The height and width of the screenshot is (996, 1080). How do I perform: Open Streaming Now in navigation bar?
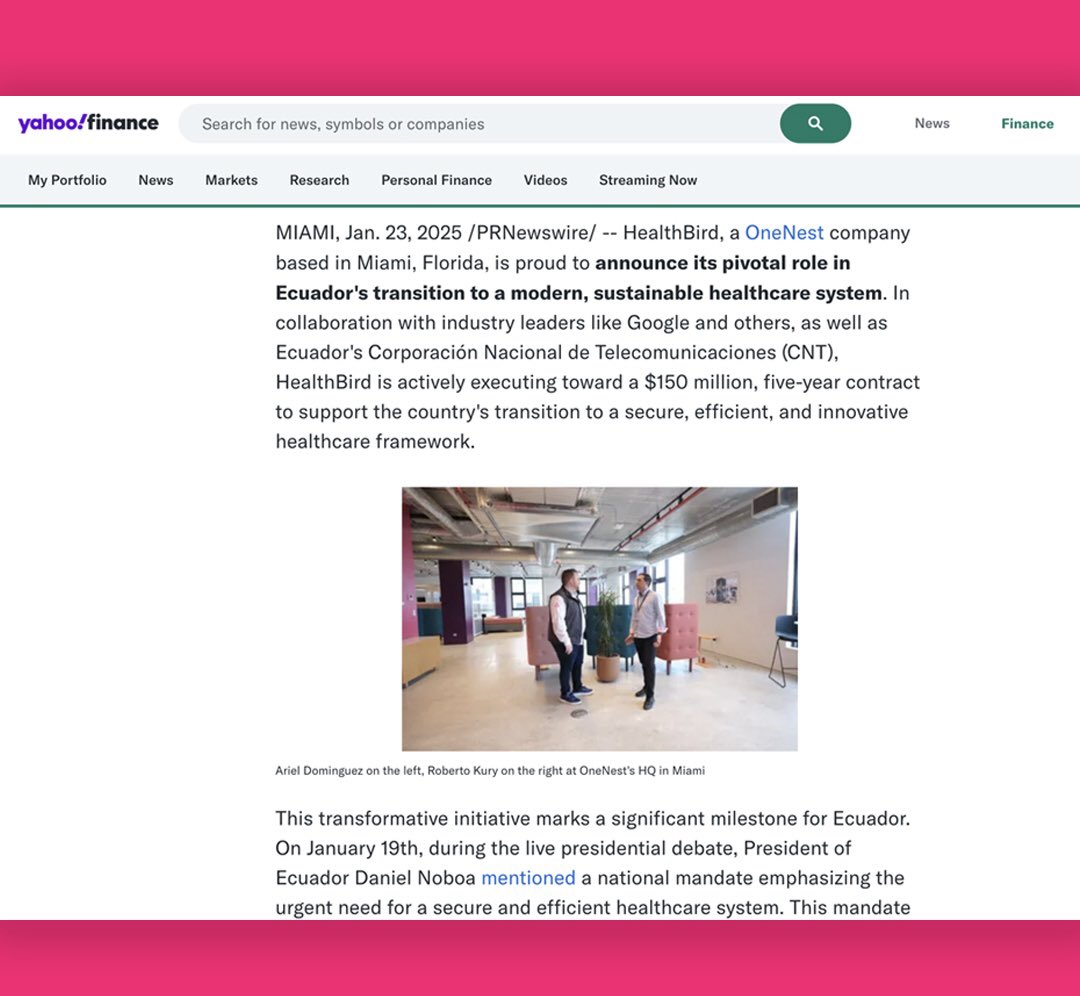pos(648,180)
